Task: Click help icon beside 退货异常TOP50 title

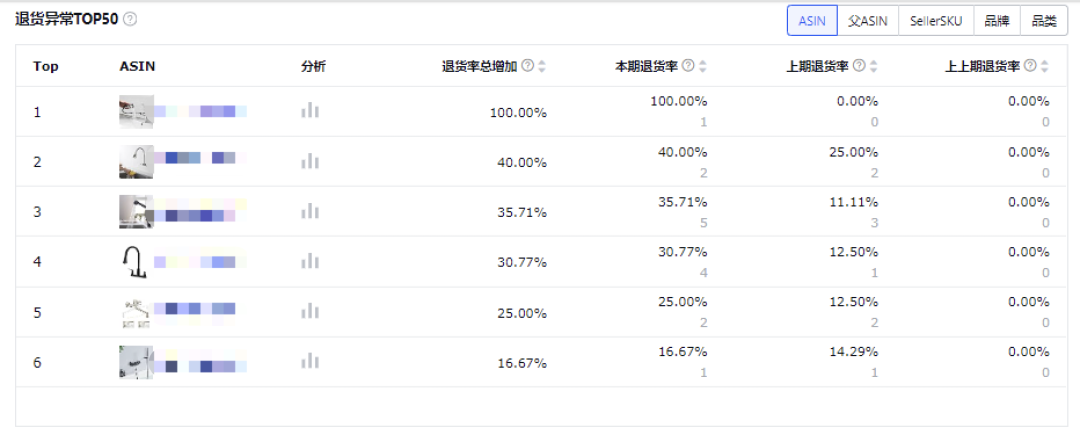Action: [x=129, y=19]
